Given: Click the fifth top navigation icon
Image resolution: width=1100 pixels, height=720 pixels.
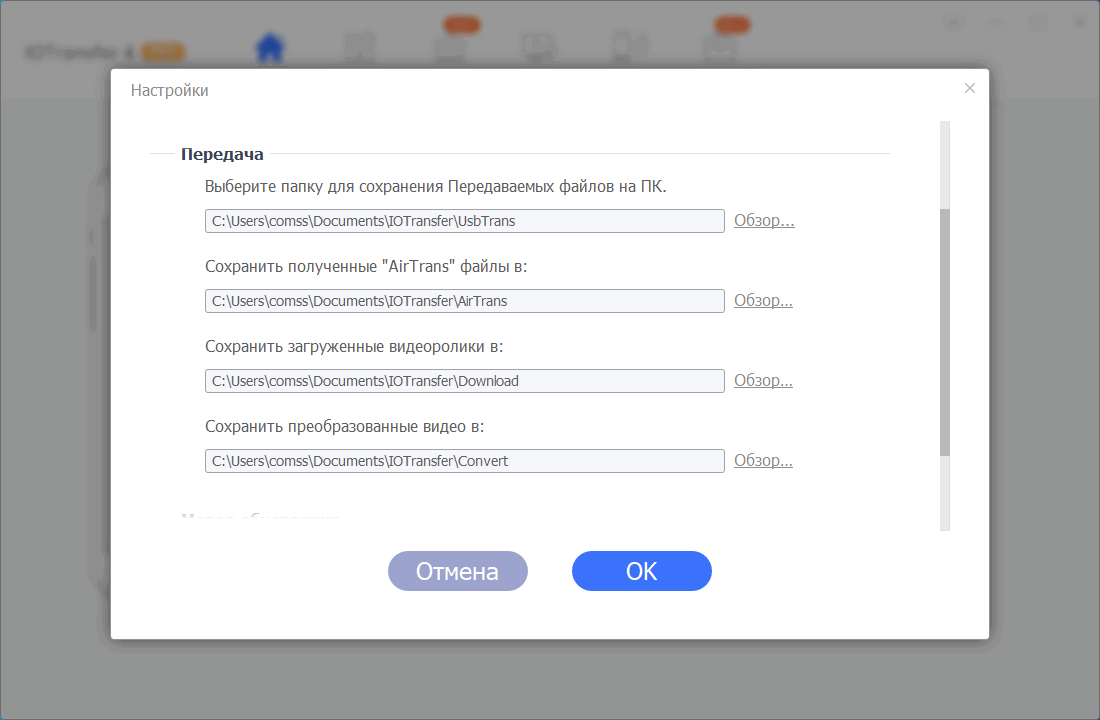Looking at the screenshot, I should (629, 47).
